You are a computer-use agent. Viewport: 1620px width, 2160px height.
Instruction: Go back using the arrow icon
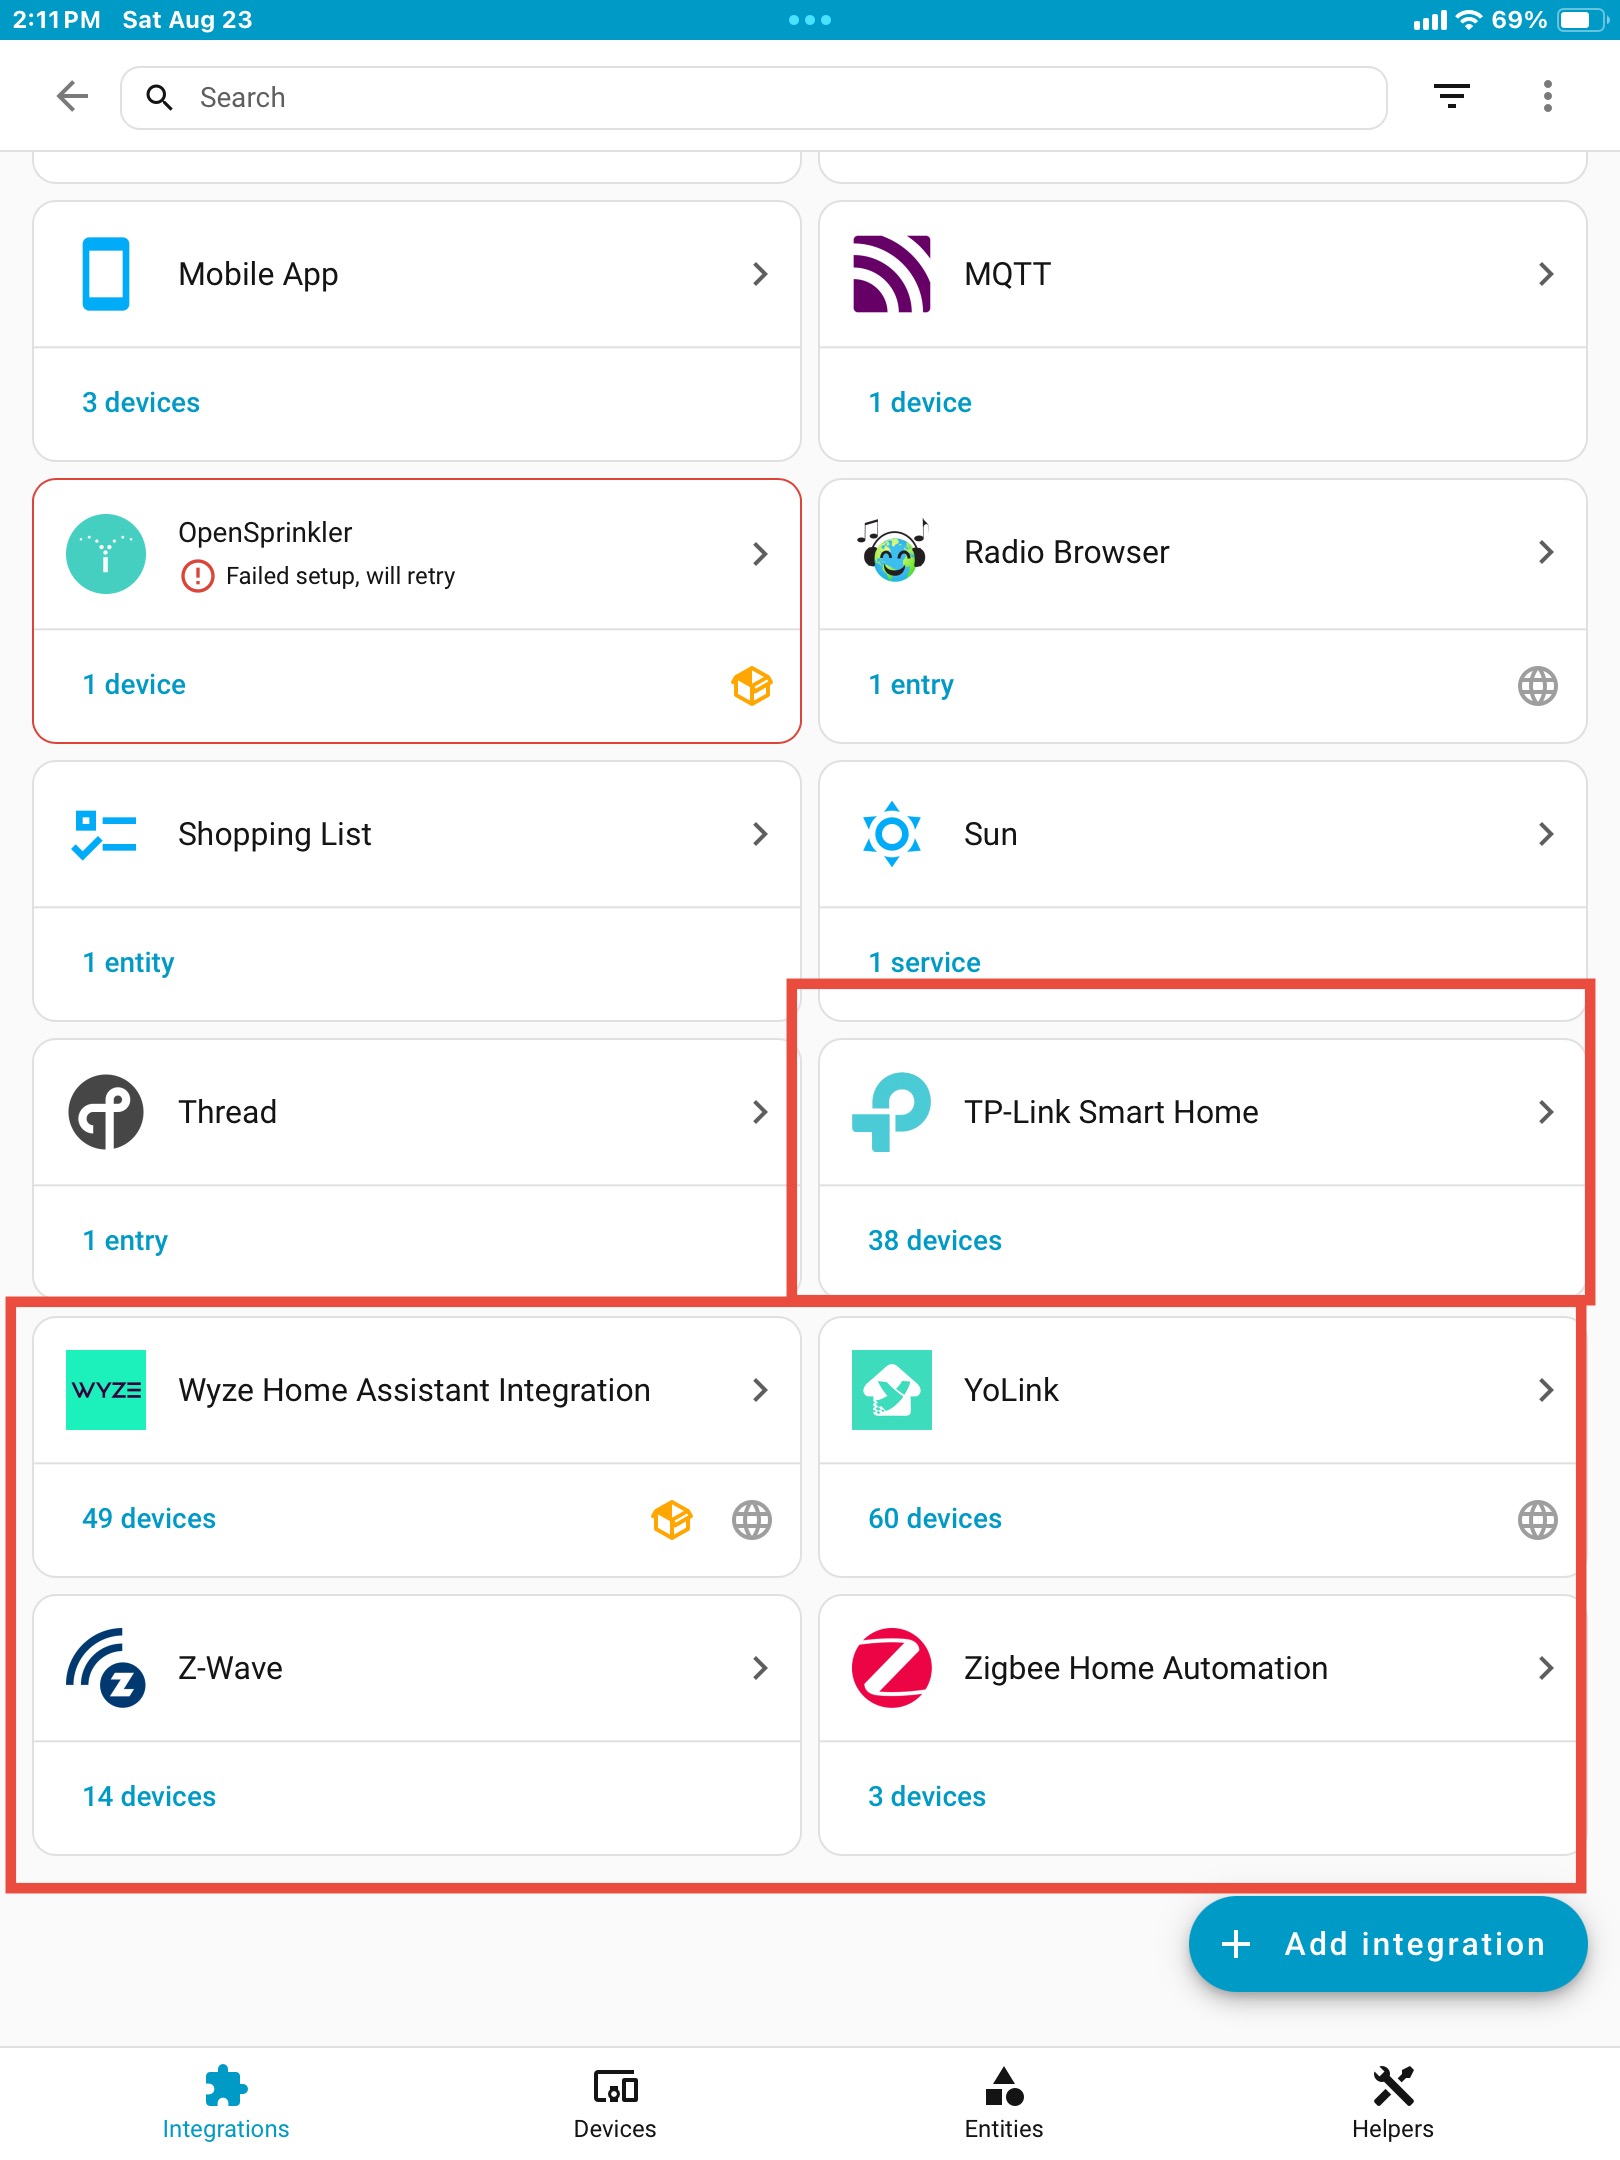73,97
